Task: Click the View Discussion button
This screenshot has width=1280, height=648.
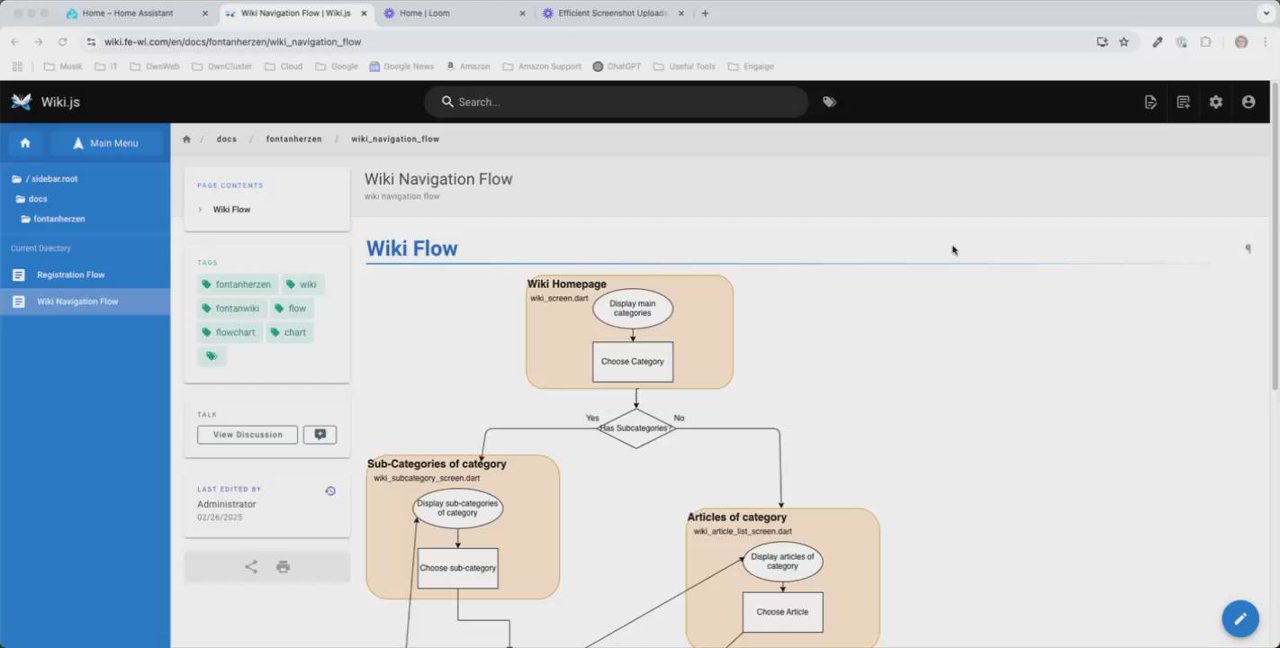Action: coord(247,435)
